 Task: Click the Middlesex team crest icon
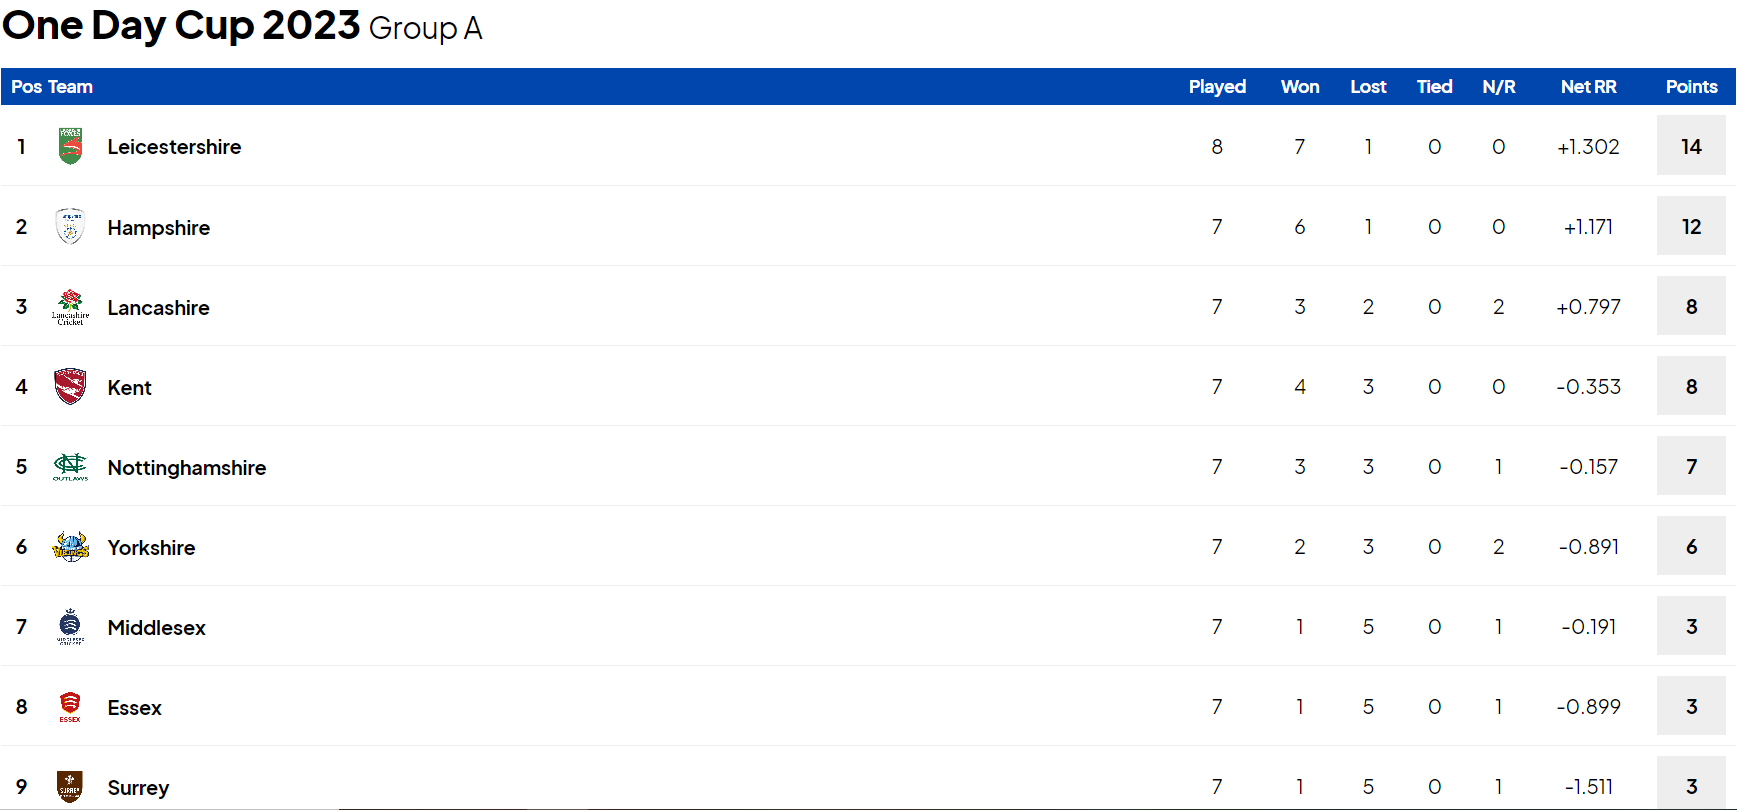pos(70,627)
